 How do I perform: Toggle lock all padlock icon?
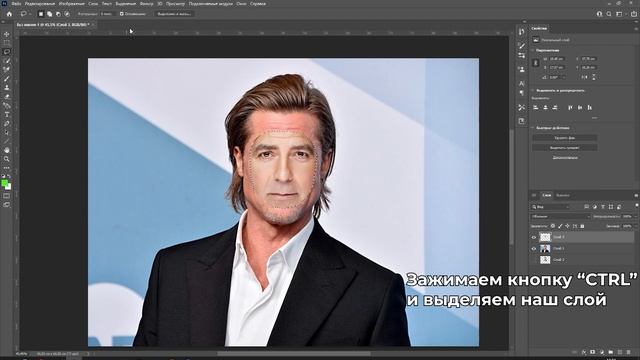[582, 226]
